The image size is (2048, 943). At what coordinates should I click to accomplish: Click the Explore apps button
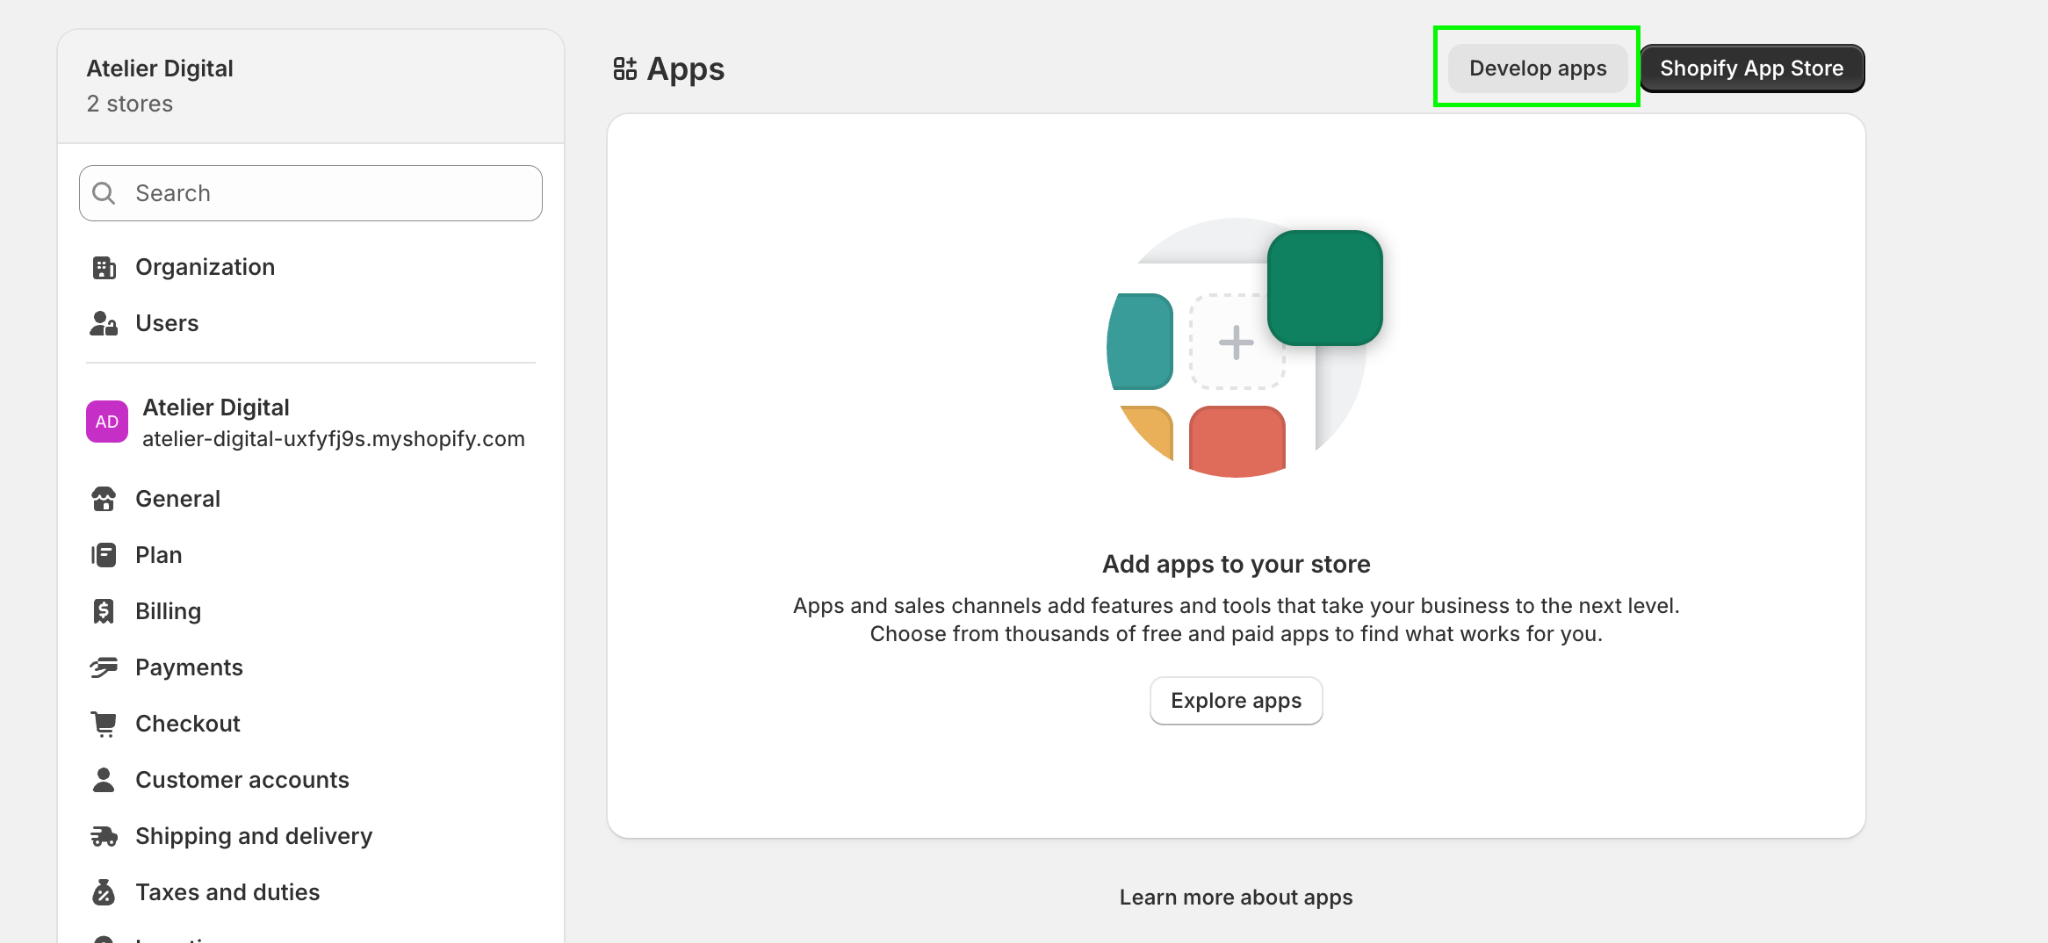[x=1236, y=701]
